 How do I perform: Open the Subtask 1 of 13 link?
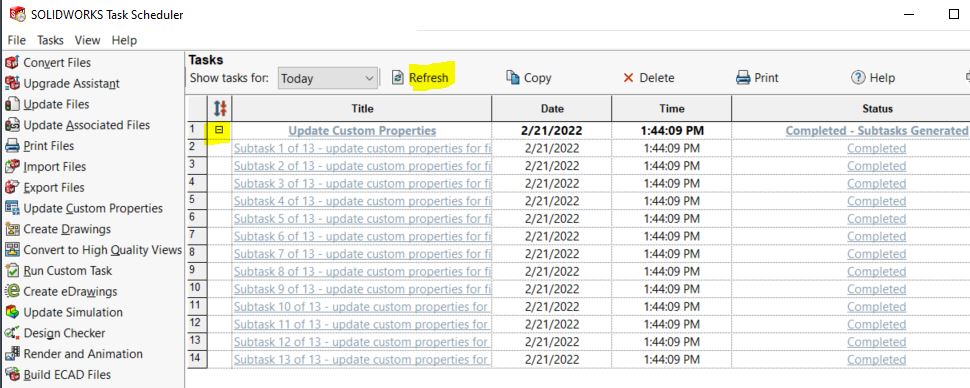point(363,149)
